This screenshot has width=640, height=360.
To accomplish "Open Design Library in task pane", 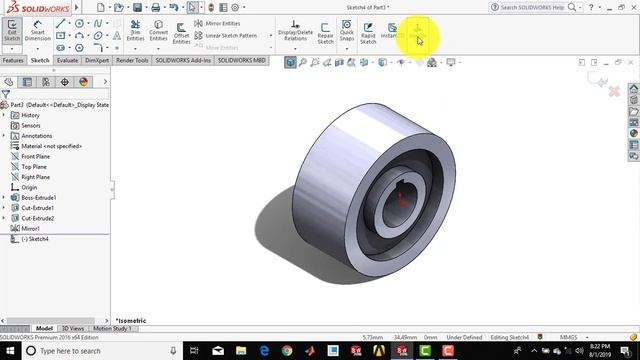I will coord(633,100).
